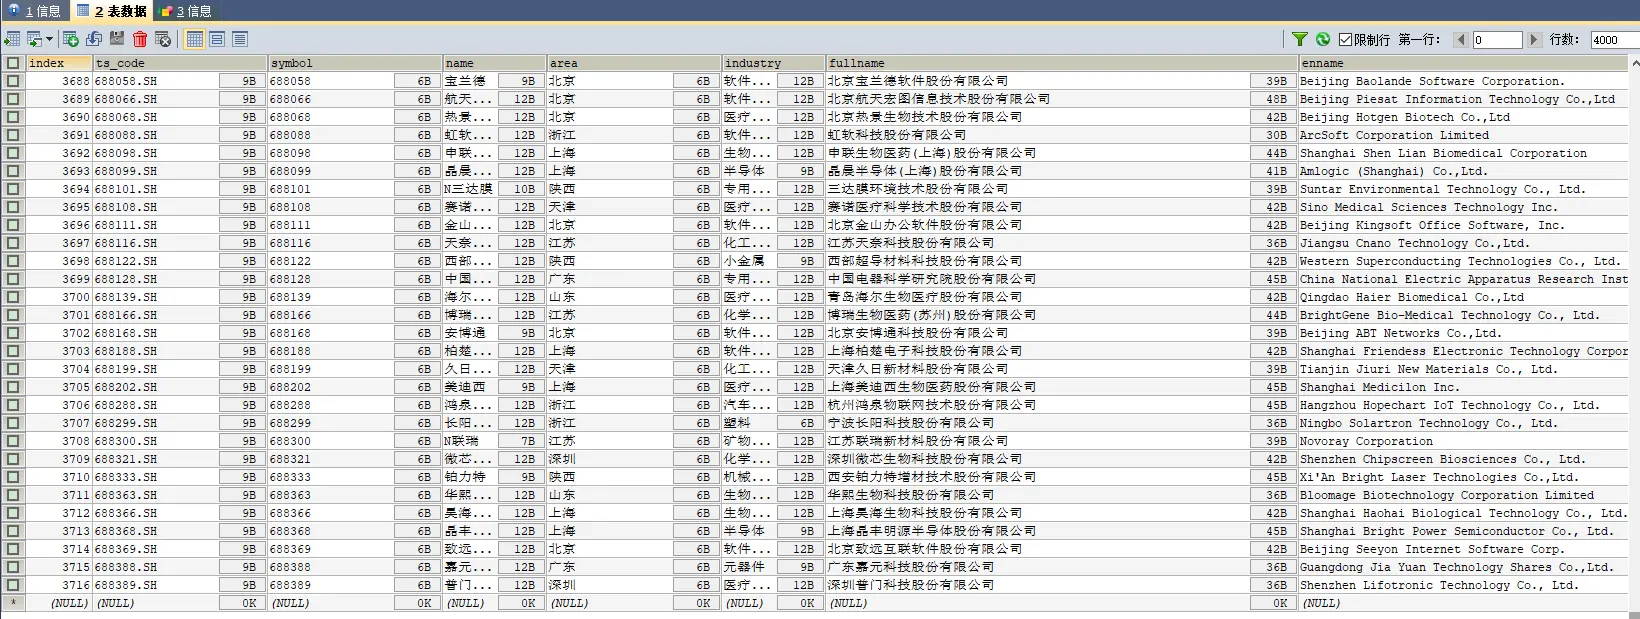The width and height of the screenshot is (1640, 619).
Task: Click the next page arrow button
Action: (x=1534, y=39)
